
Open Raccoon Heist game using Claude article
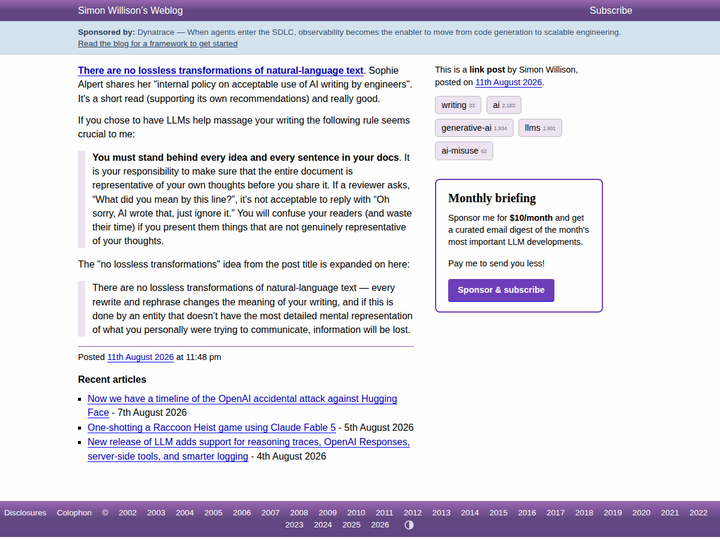(x=212, y=428)
